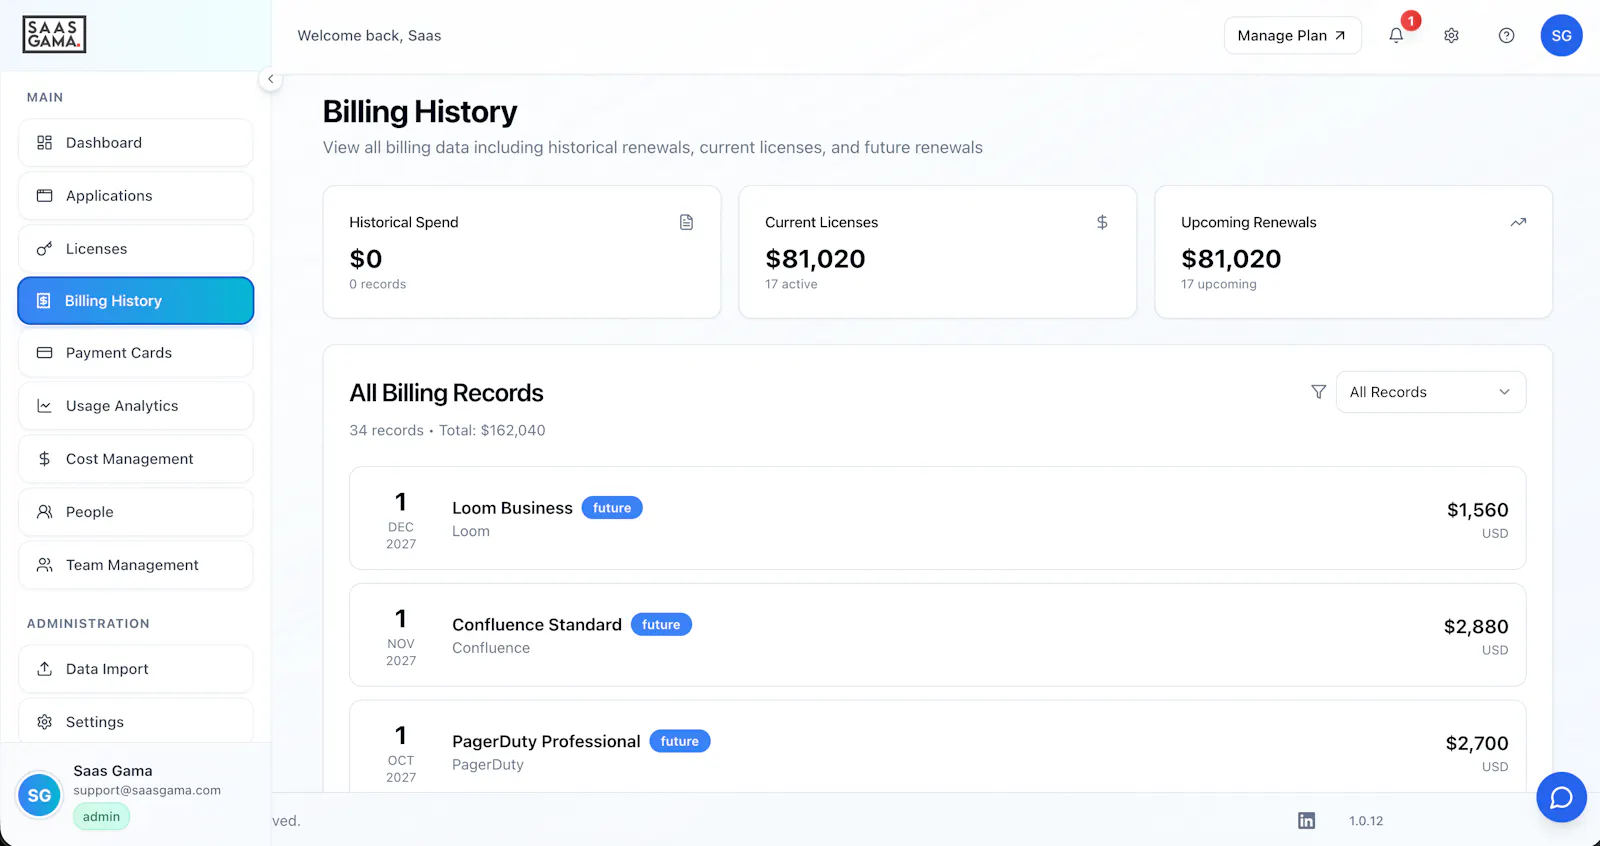The width and height of the screenshot is (1600, 846).
Task: Open the chat support bubble
Action: click(x=1561, y=797)
